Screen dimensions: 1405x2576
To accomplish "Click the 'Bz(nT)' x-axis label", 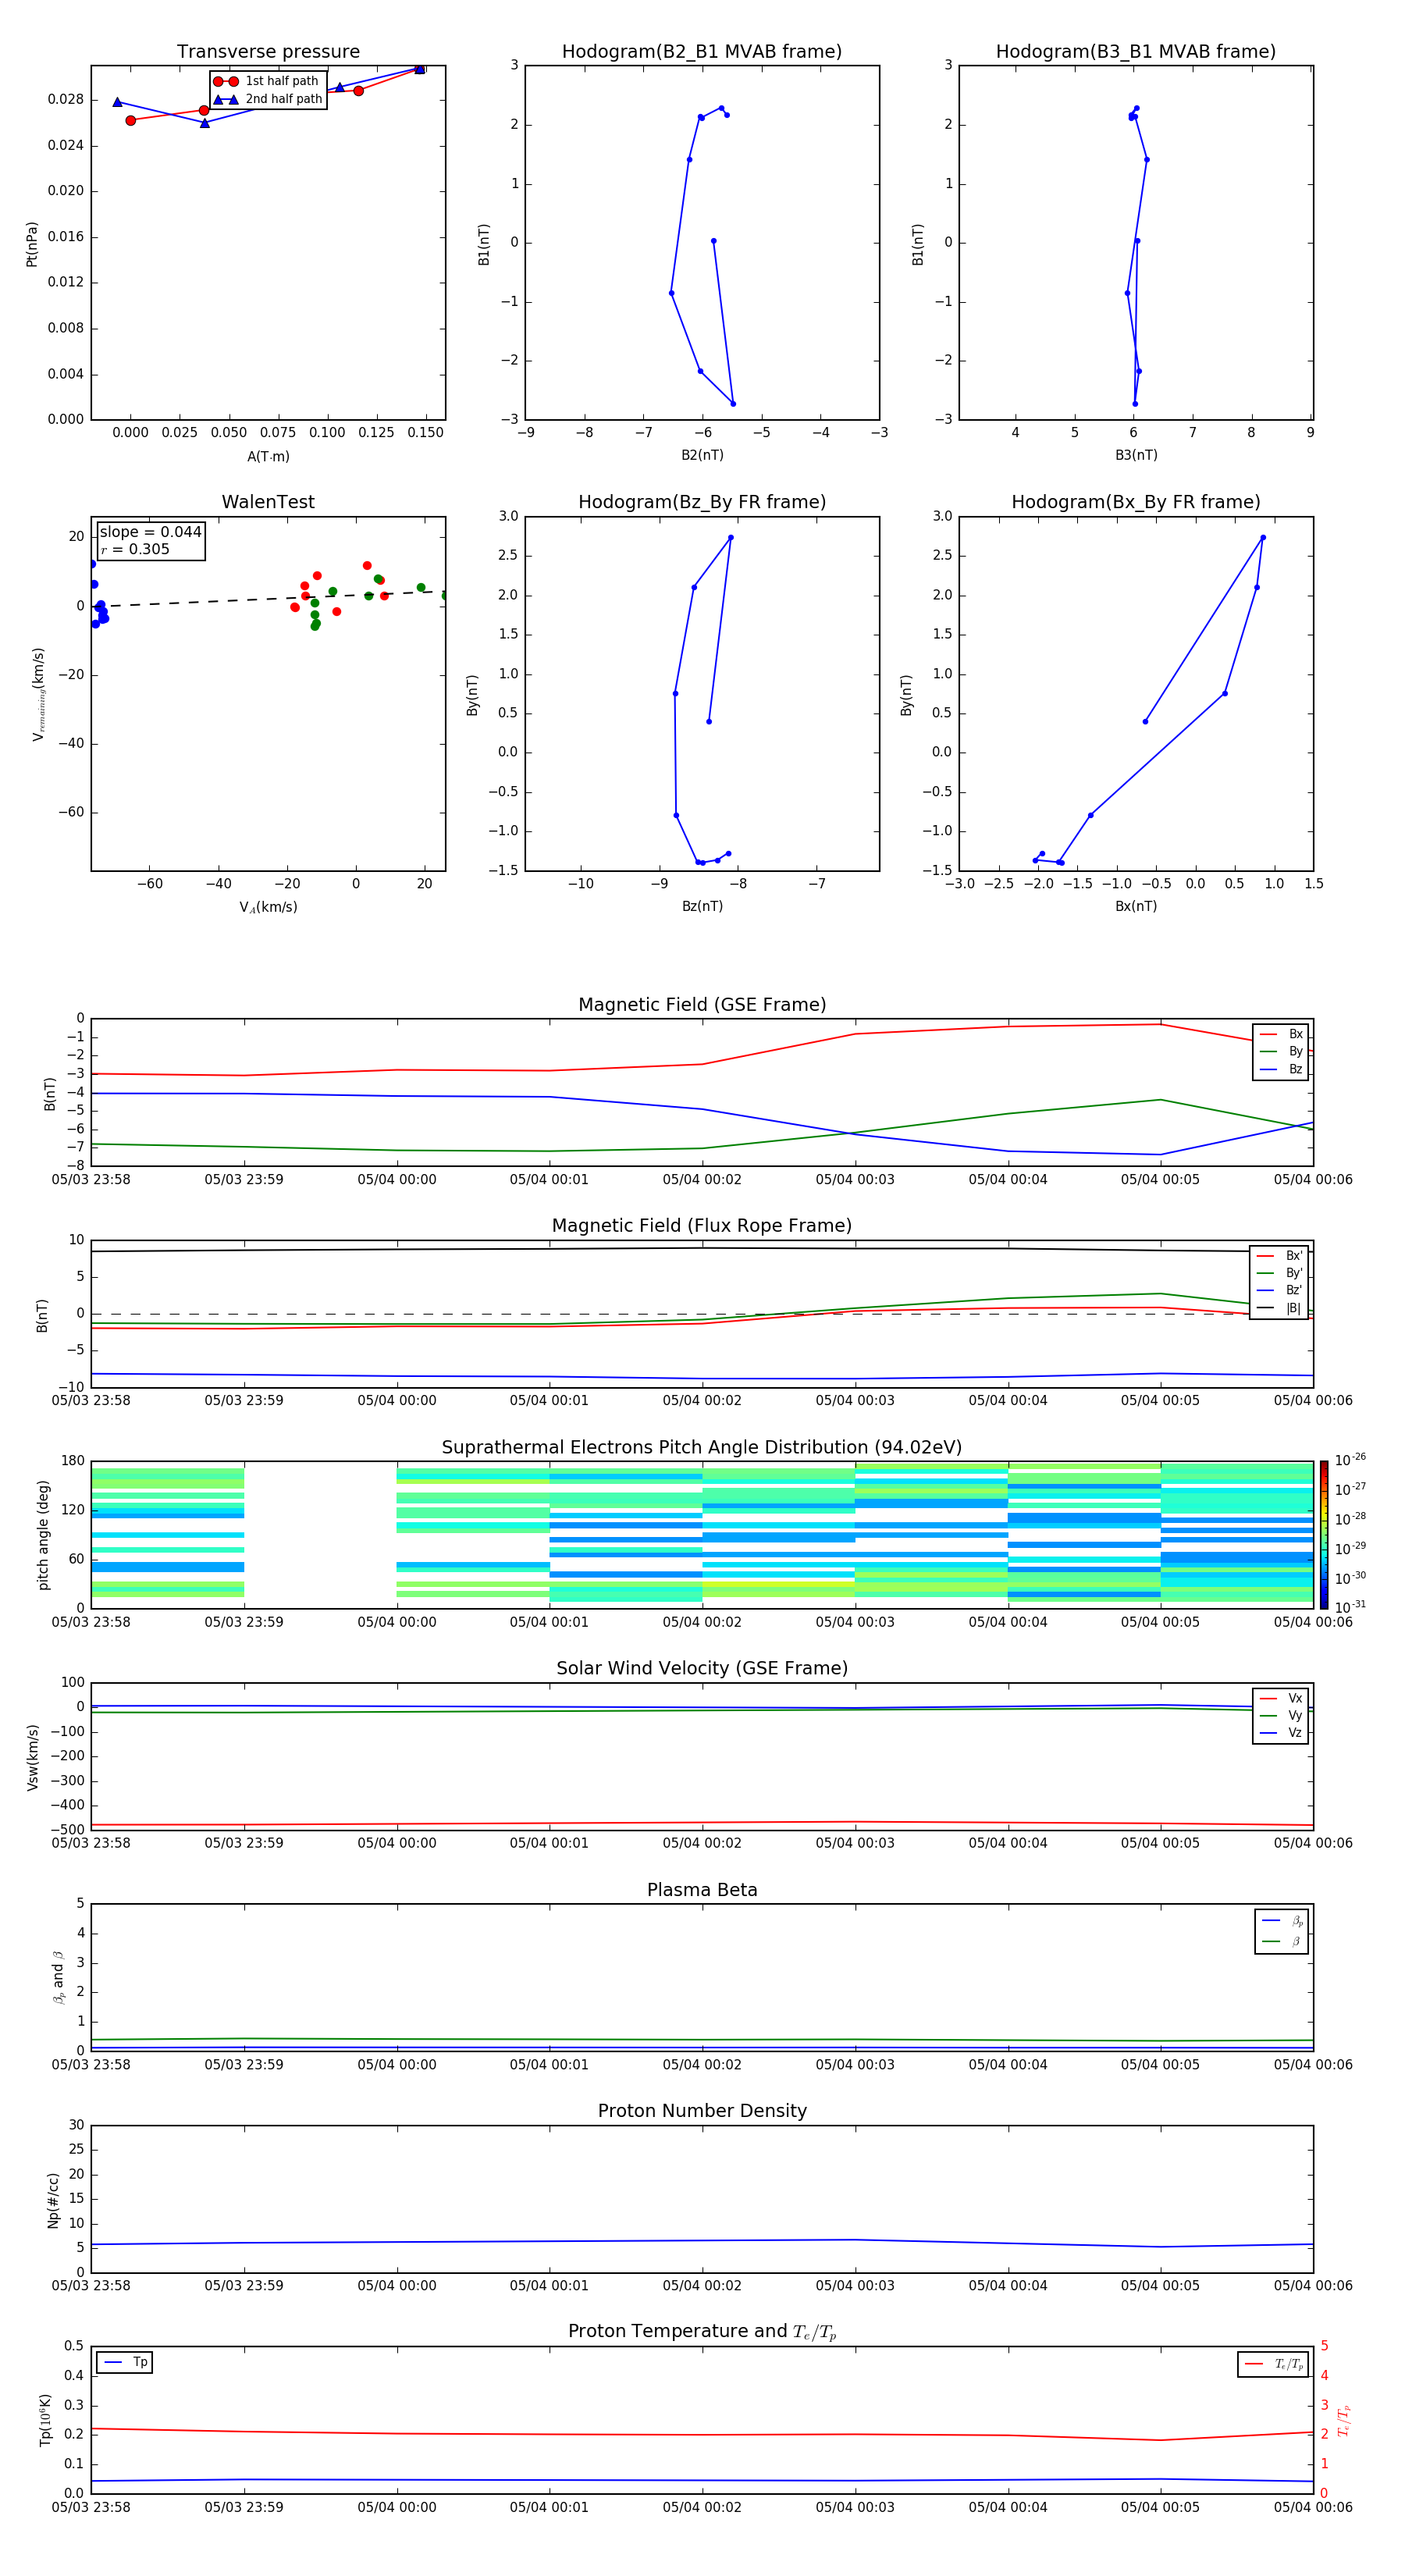I will coord(702,906).
